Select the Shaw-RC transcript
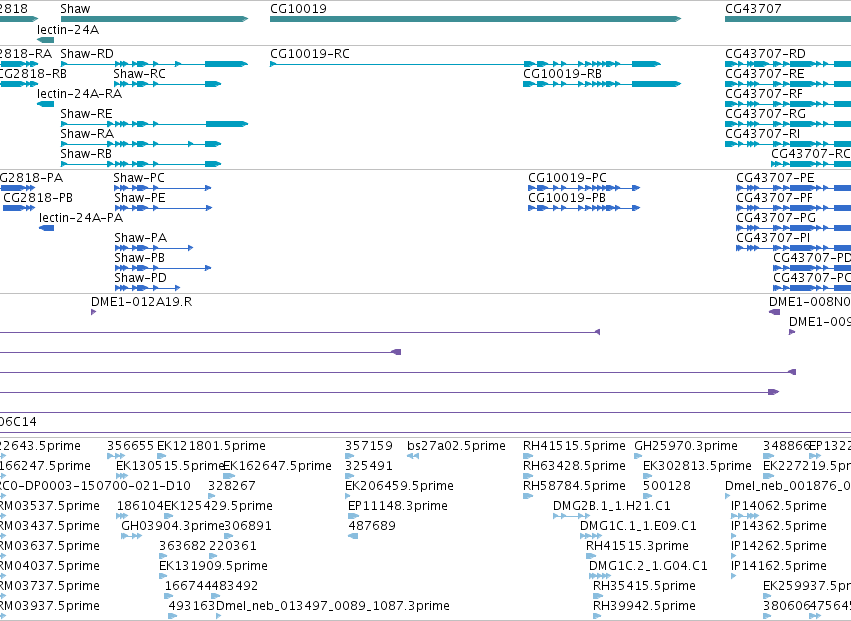The height and width of the screenshot is (621, 851). 167,84
